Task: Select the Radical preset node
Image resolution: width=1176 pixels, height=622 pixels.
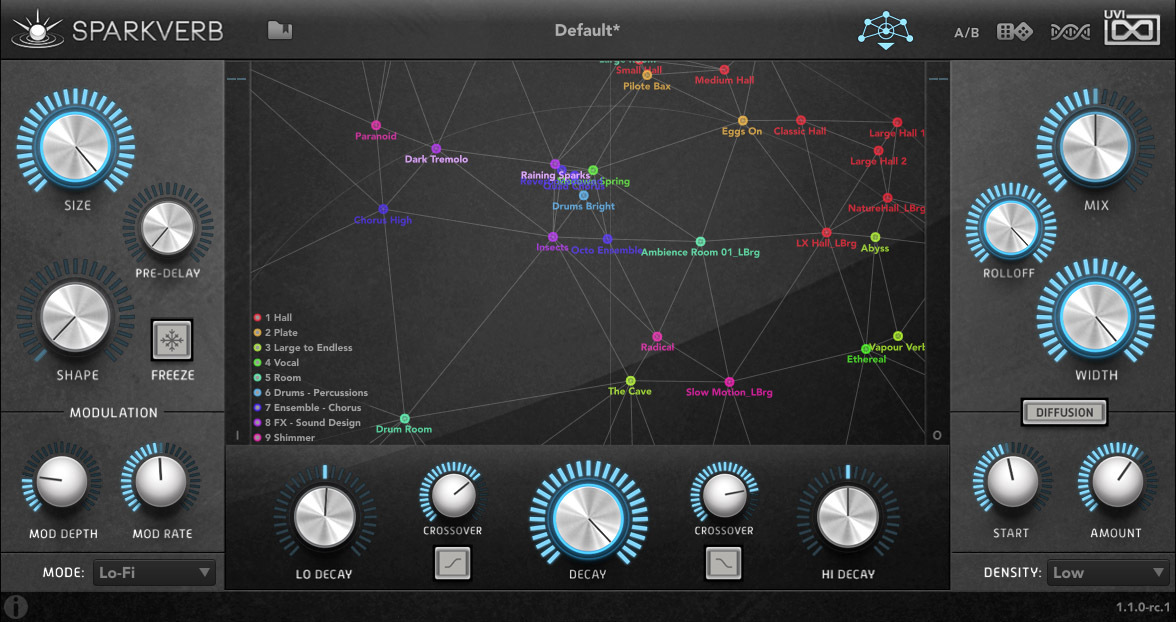Action: (657, 337)
